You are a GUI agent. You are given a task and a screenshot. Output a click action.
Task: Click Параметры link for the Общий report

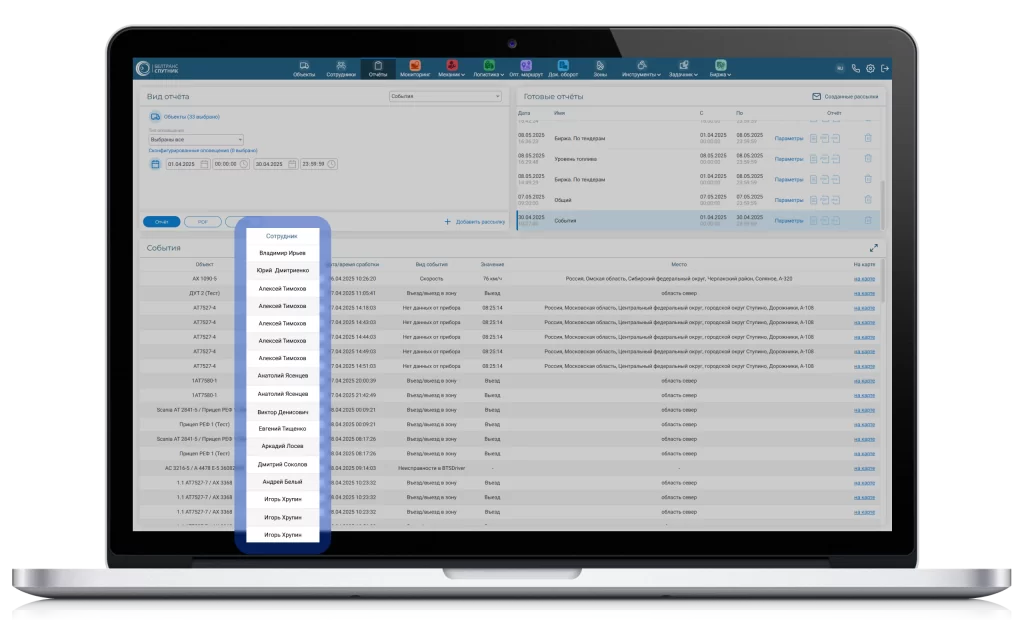[789, 199]
